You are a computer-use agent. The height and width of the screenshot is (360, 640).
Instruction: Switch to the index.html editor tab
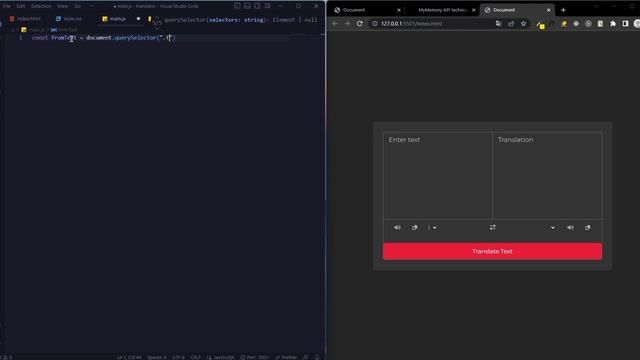click(25, 19)
